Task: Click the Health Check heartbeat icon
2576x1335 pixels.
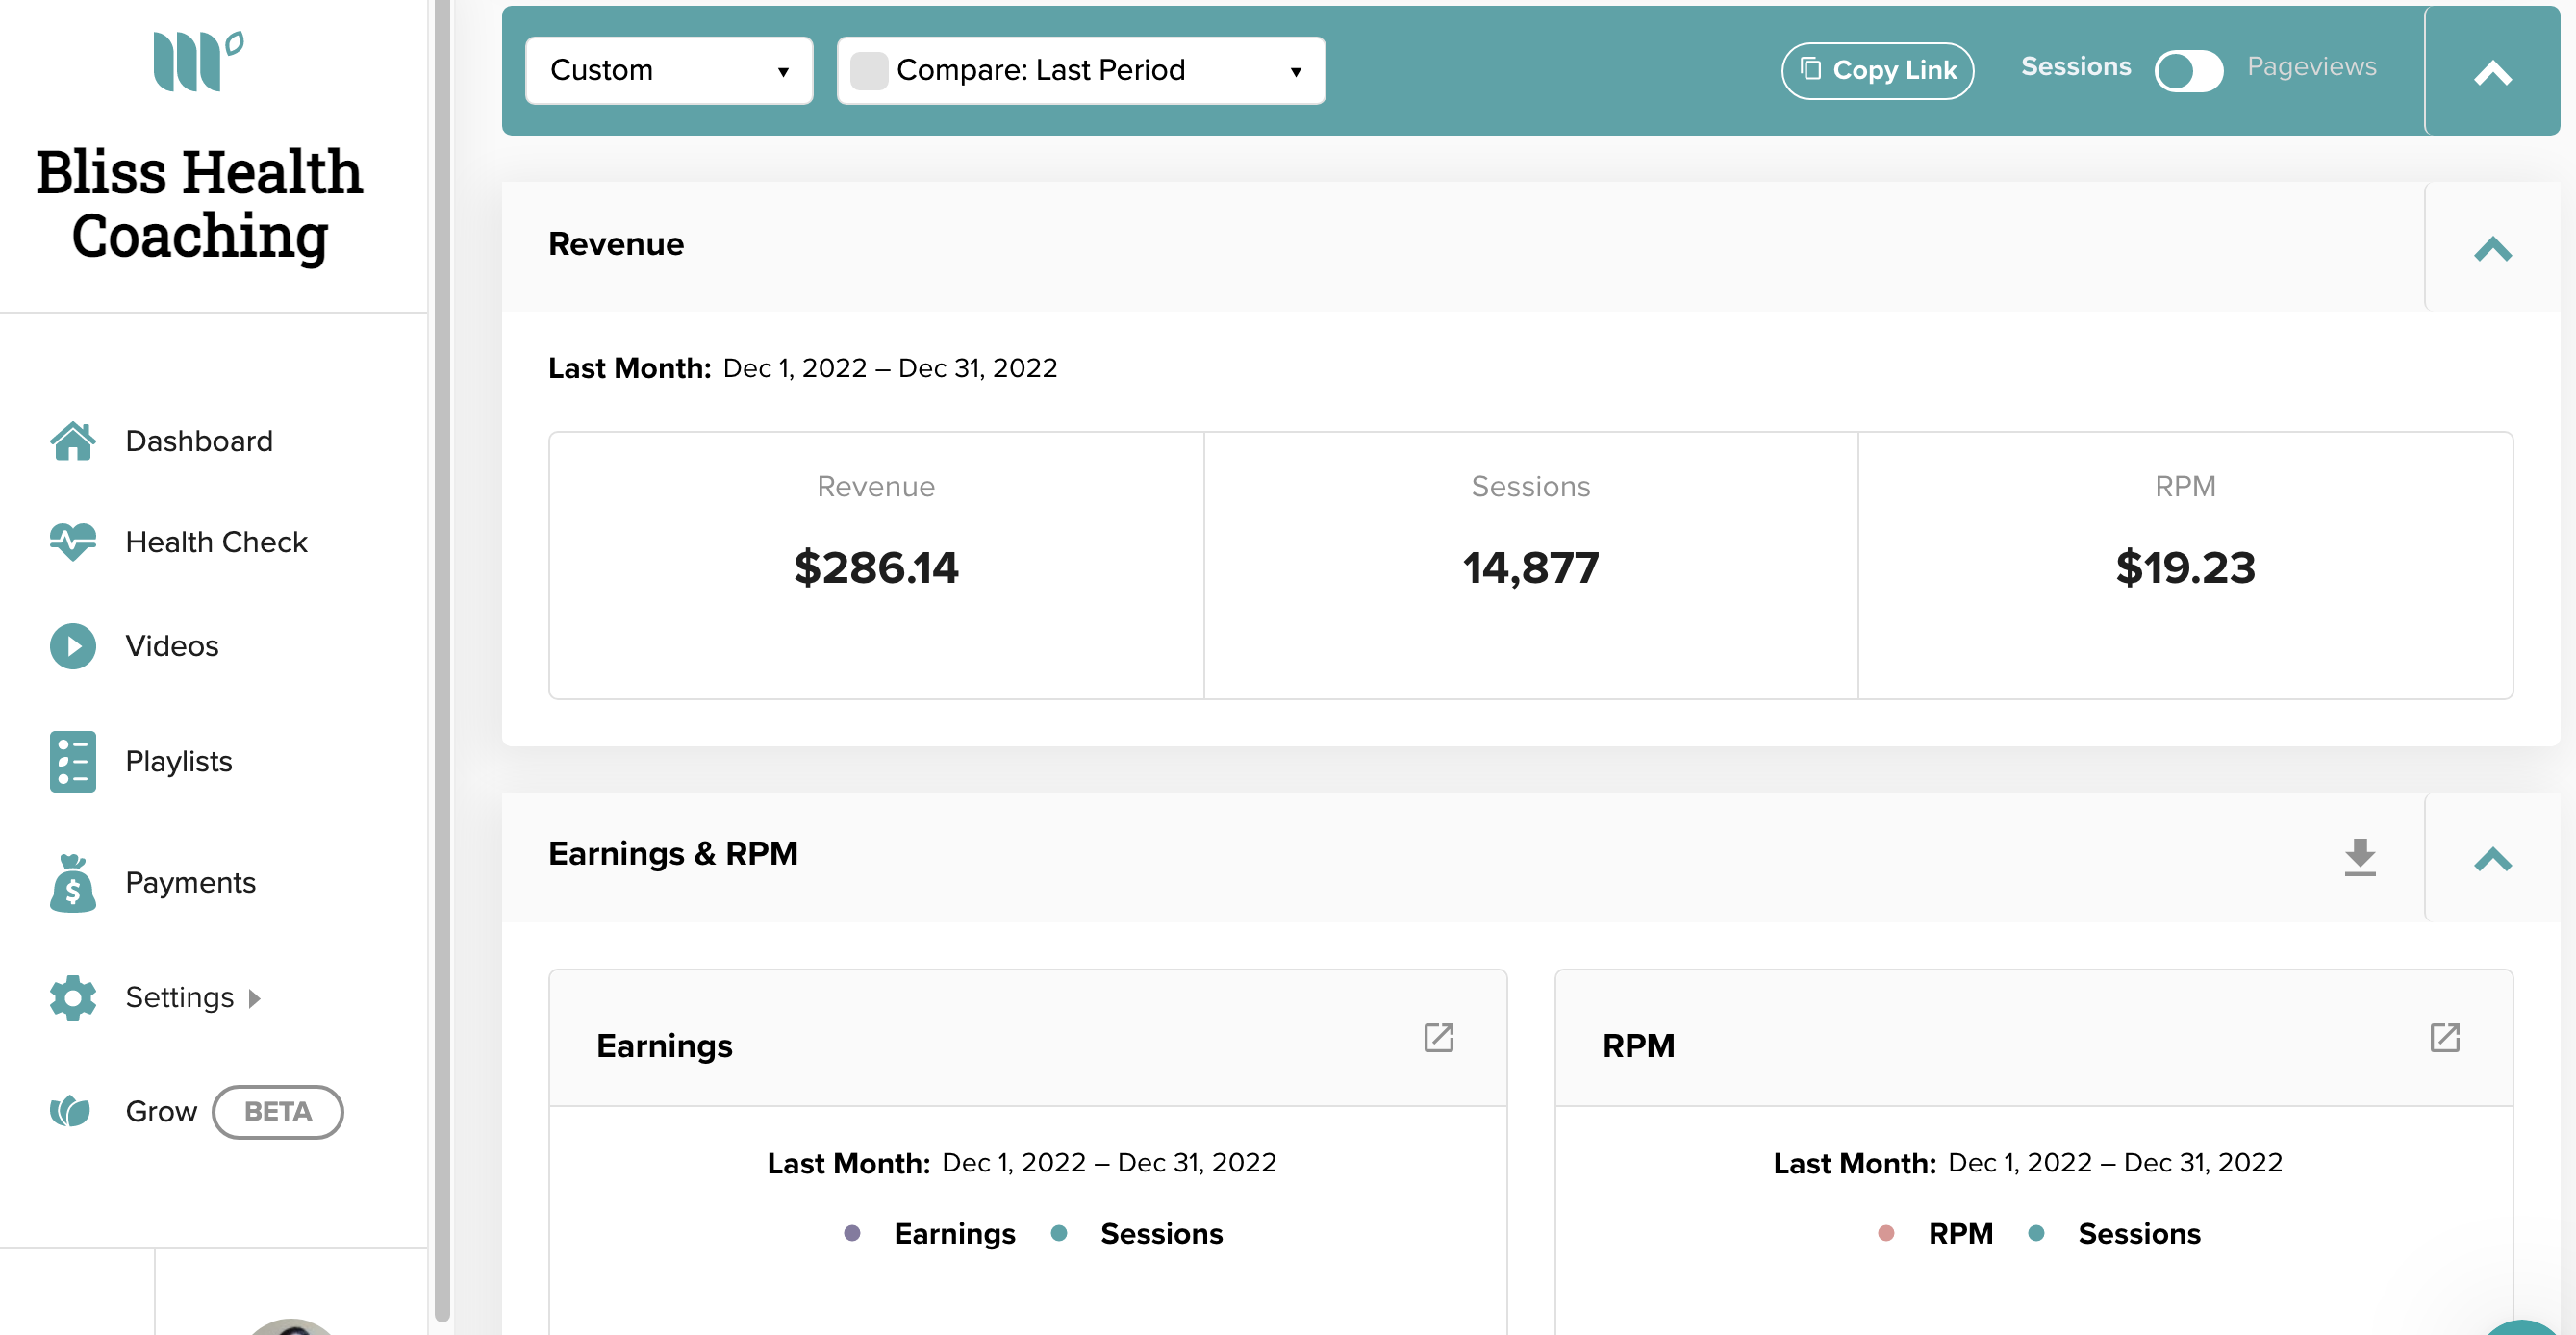Action: (73, 542)
